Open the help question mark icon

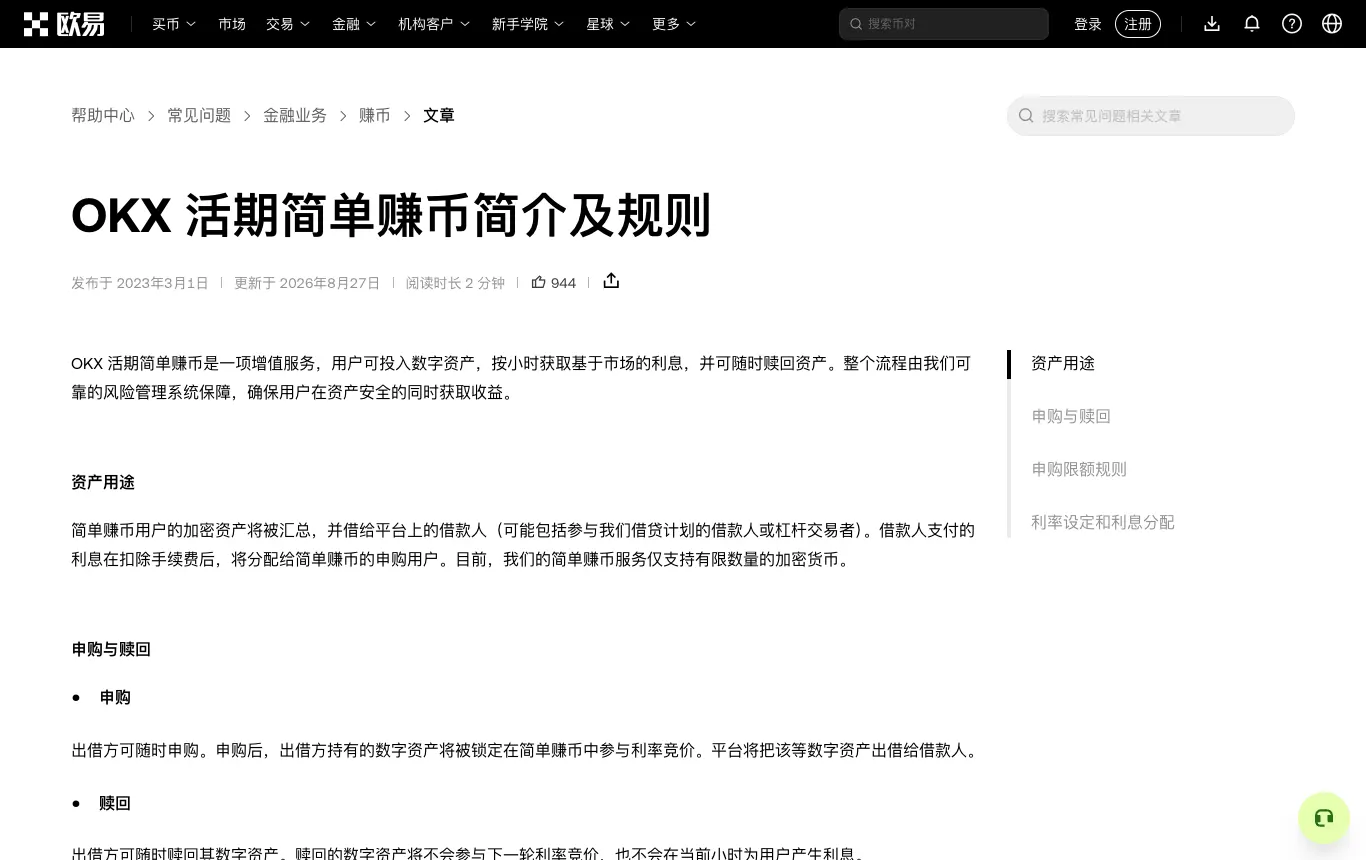(1292, 24)
